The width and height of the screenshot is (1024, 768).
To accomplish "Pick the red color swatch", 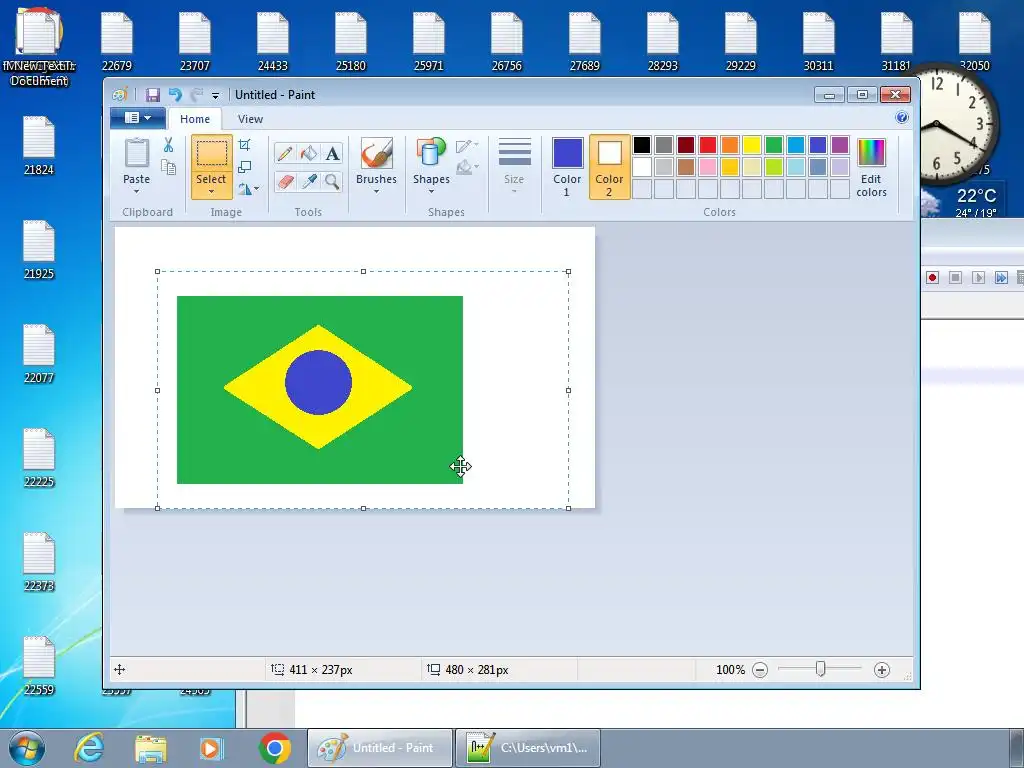I will coord(708,145).
